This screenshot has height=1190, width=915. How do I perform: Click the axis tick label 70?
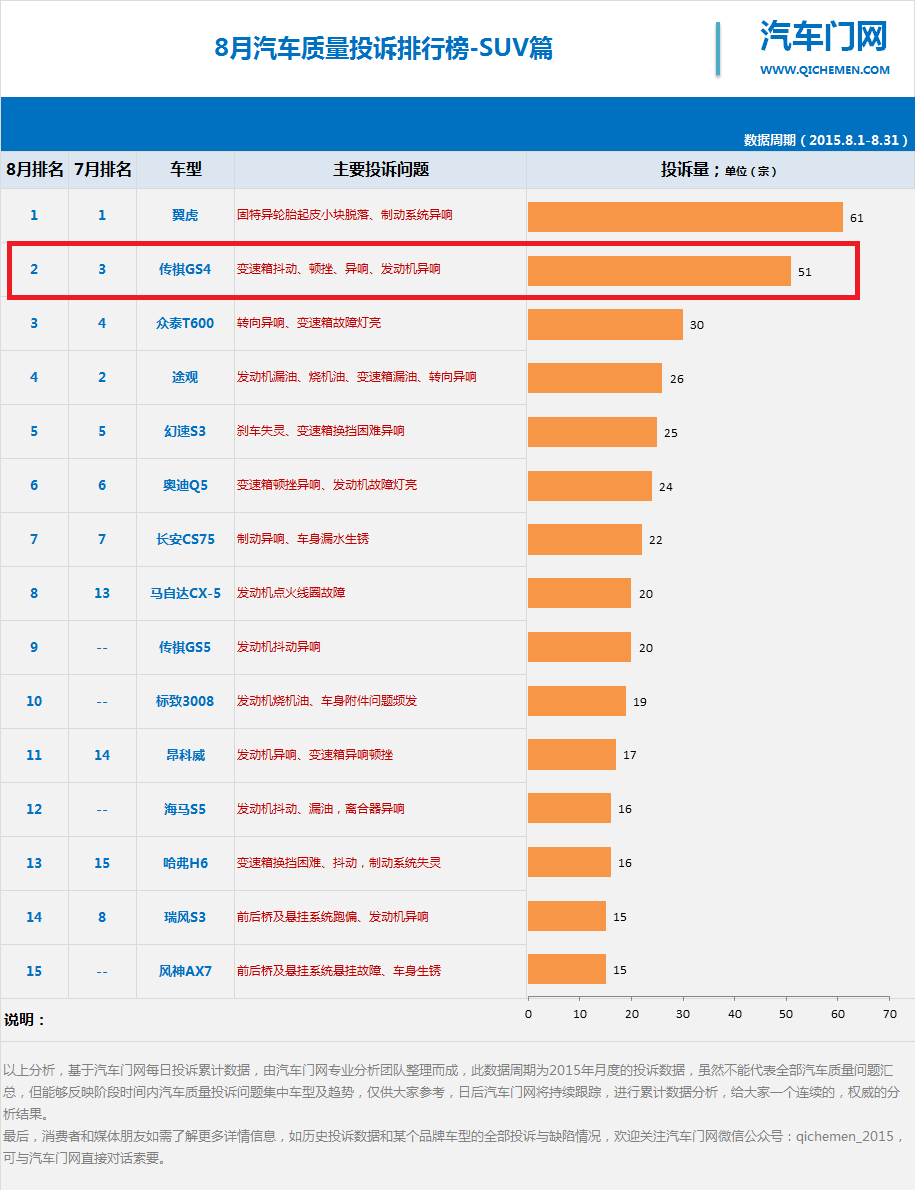coord(890,1014)
